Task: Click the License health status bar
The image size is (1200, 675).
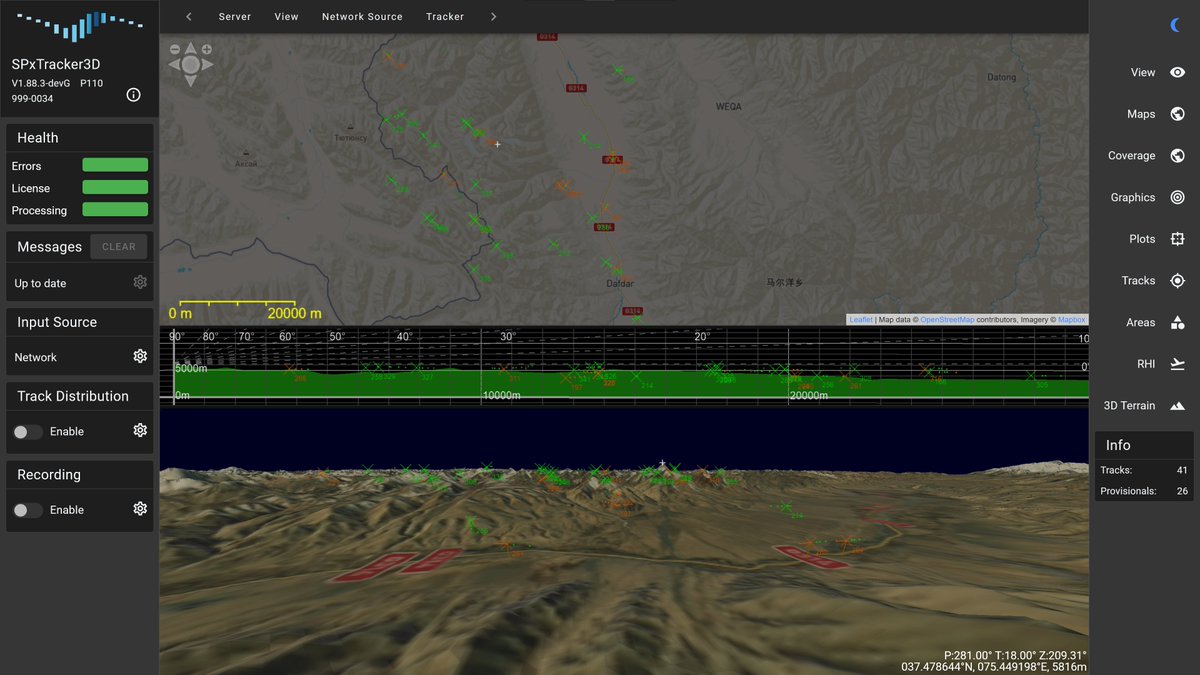Action: pyautogui.click(x=115, y=187)
